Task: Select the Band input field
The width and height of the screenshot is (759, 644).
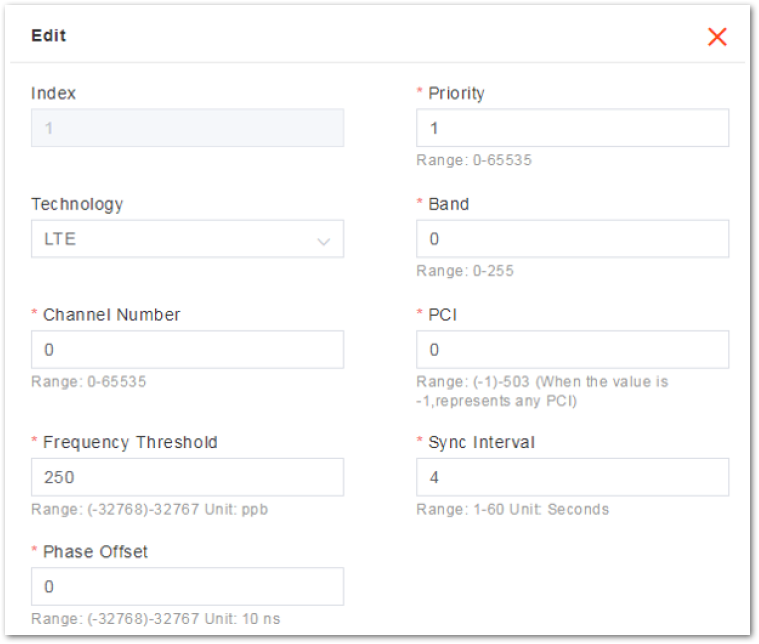Action: (x=572, y=239)
